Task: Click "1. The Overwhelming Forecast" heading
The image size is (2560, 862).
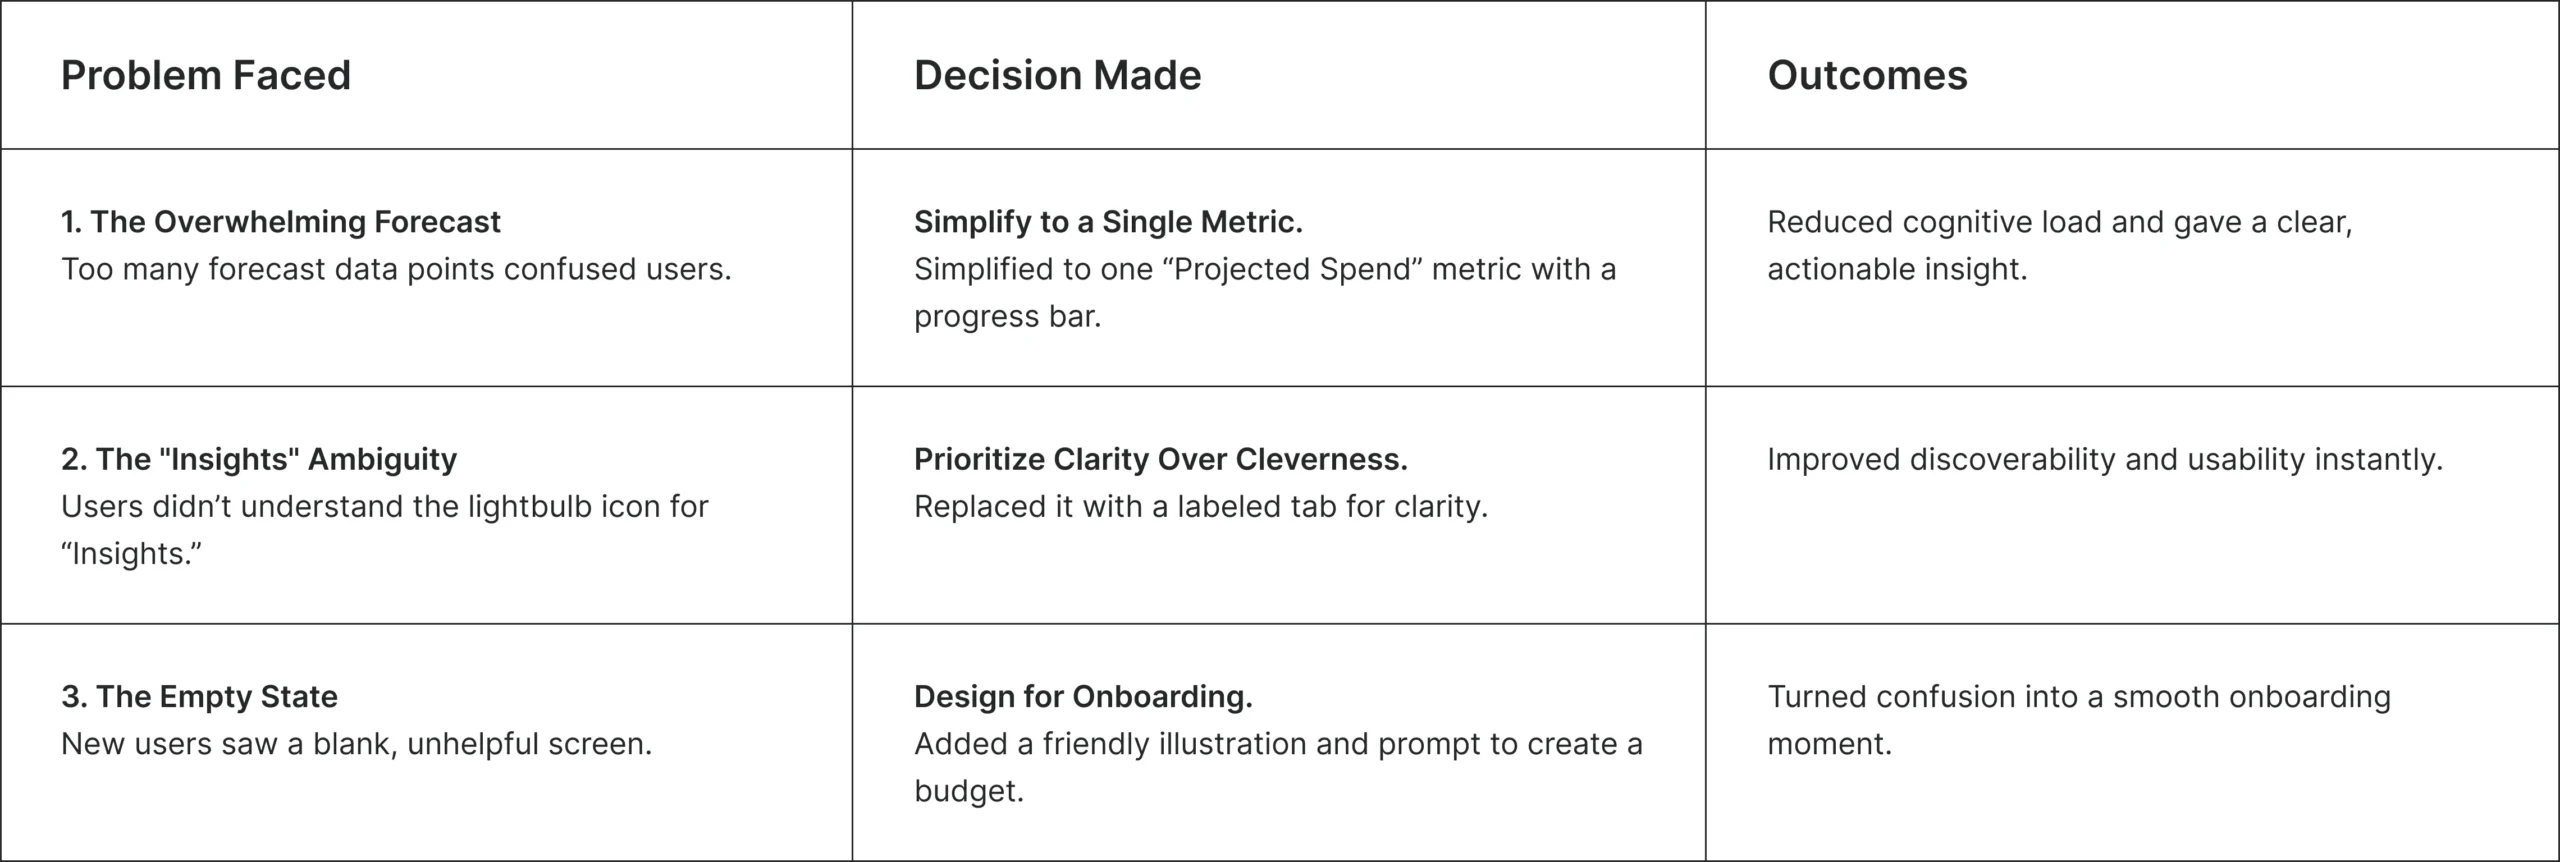Action: point(280,222)
